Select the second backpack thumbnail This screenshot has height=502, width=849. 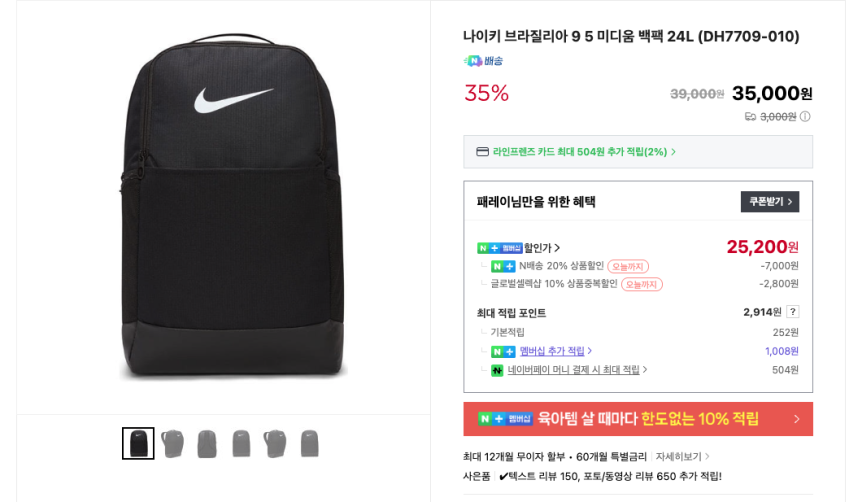coord(172,443)
